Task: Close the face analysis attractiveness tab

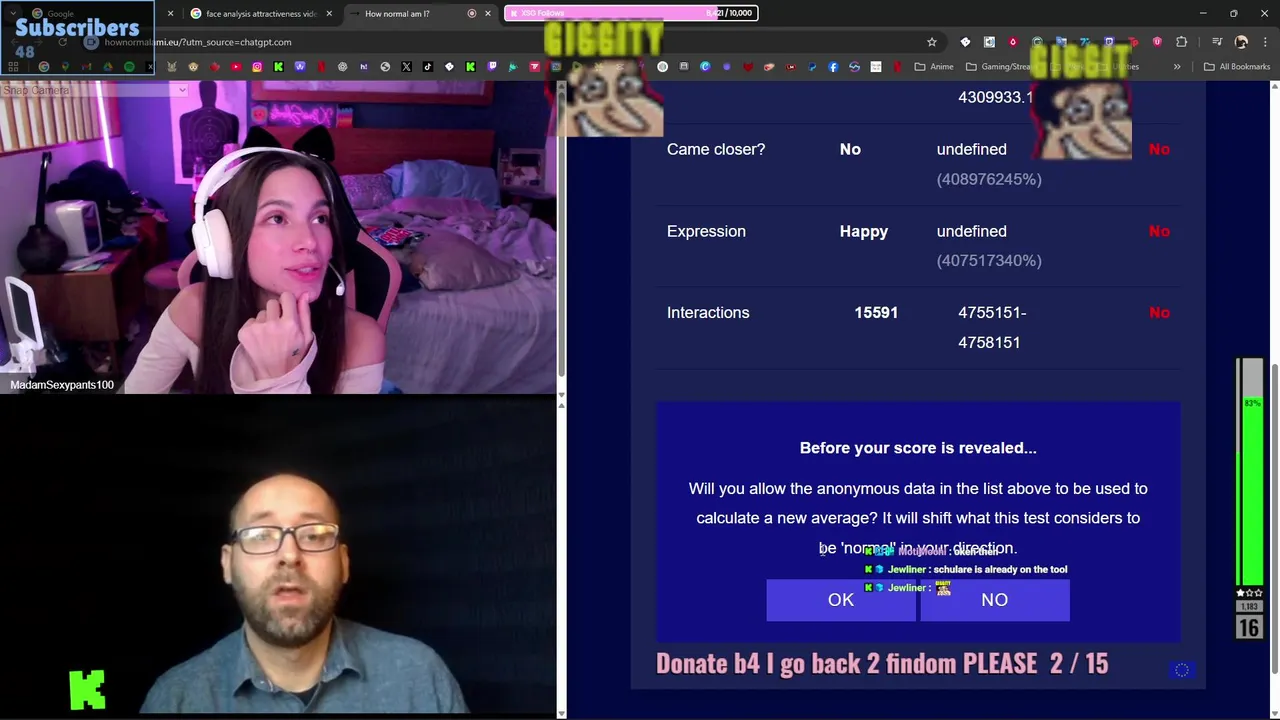Action: (x=329, y=13)
